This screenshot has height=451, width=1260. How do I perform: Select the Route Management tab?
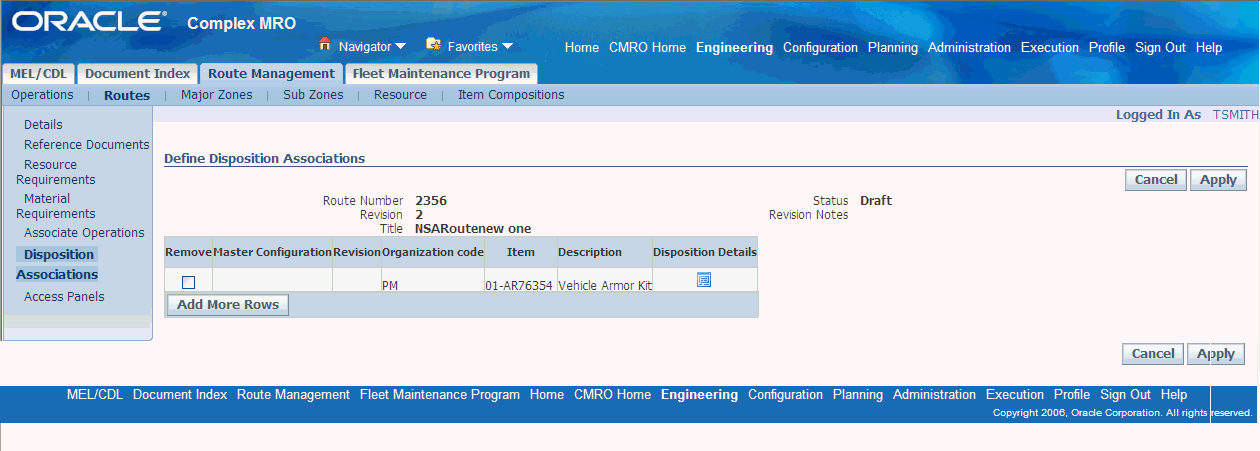click(271, 74)
